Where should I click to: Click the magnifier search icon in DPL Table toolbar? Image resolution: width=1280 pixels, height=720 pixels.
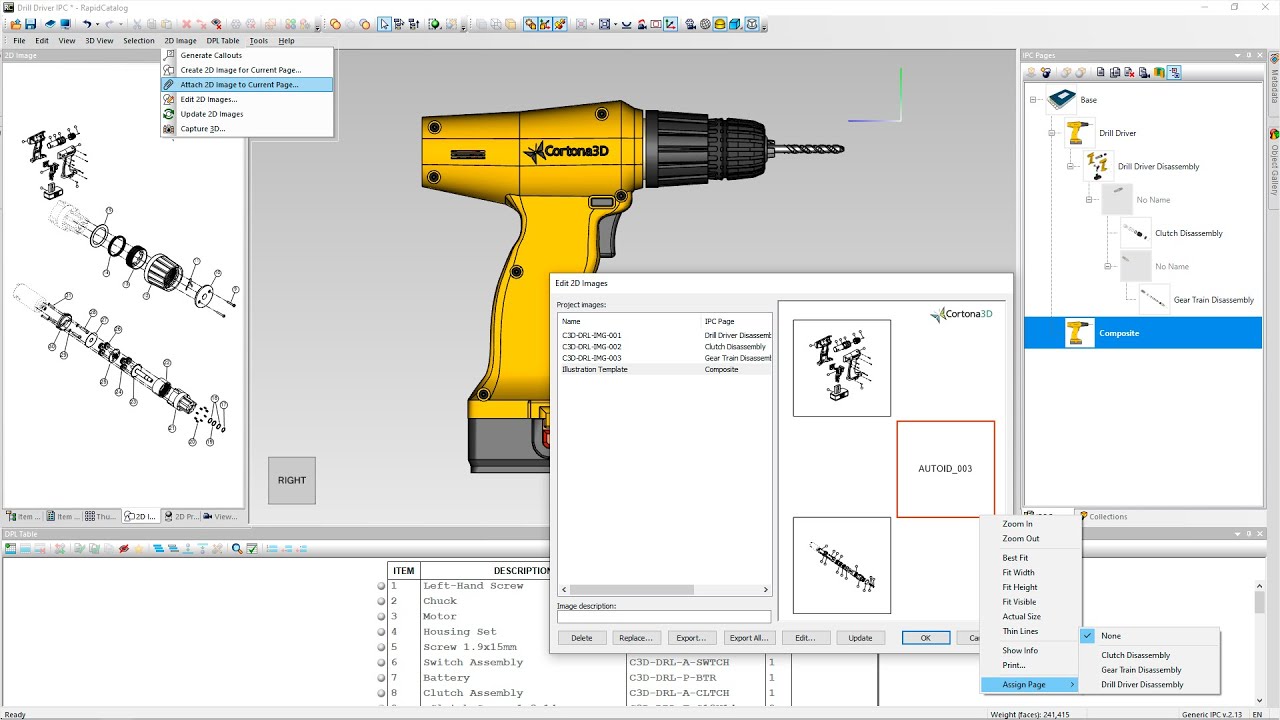pyautogui.click(x=237, y=548)
